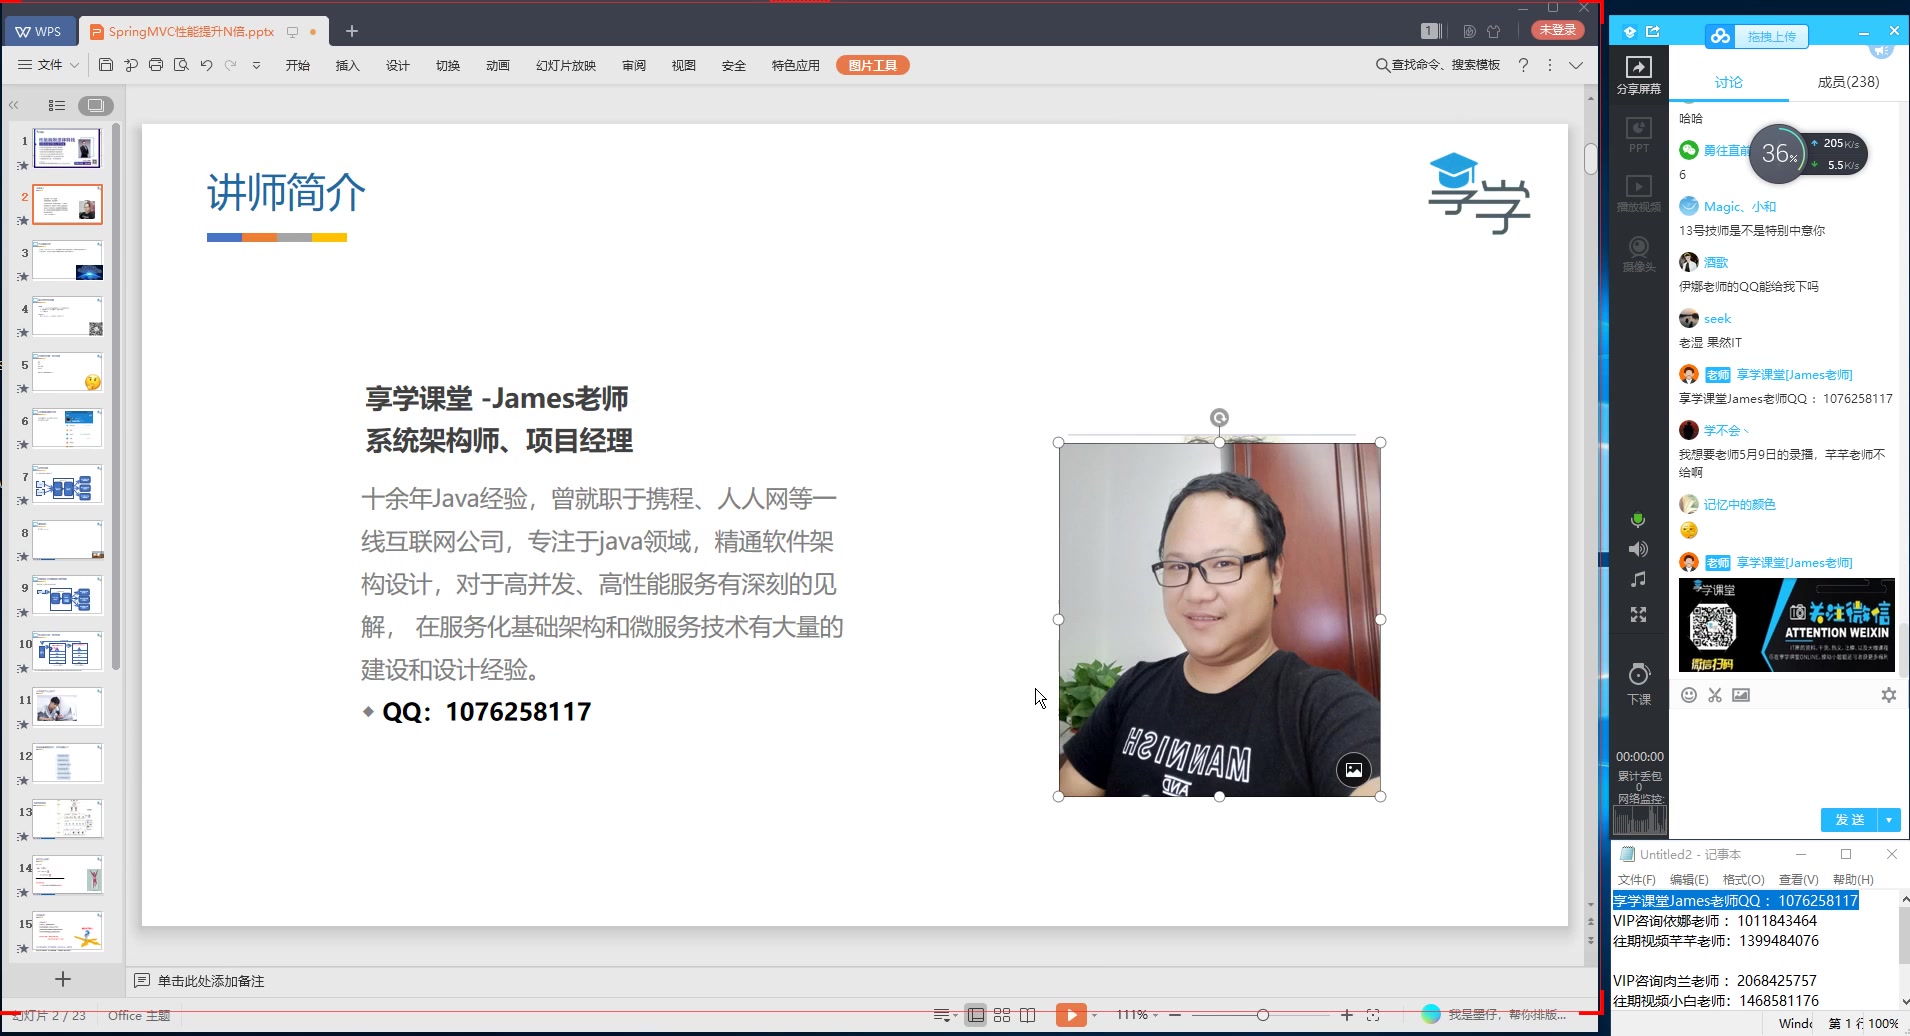
Task: Switch to the 设计 ribbon tab
Action: click(x=398, y=65)
